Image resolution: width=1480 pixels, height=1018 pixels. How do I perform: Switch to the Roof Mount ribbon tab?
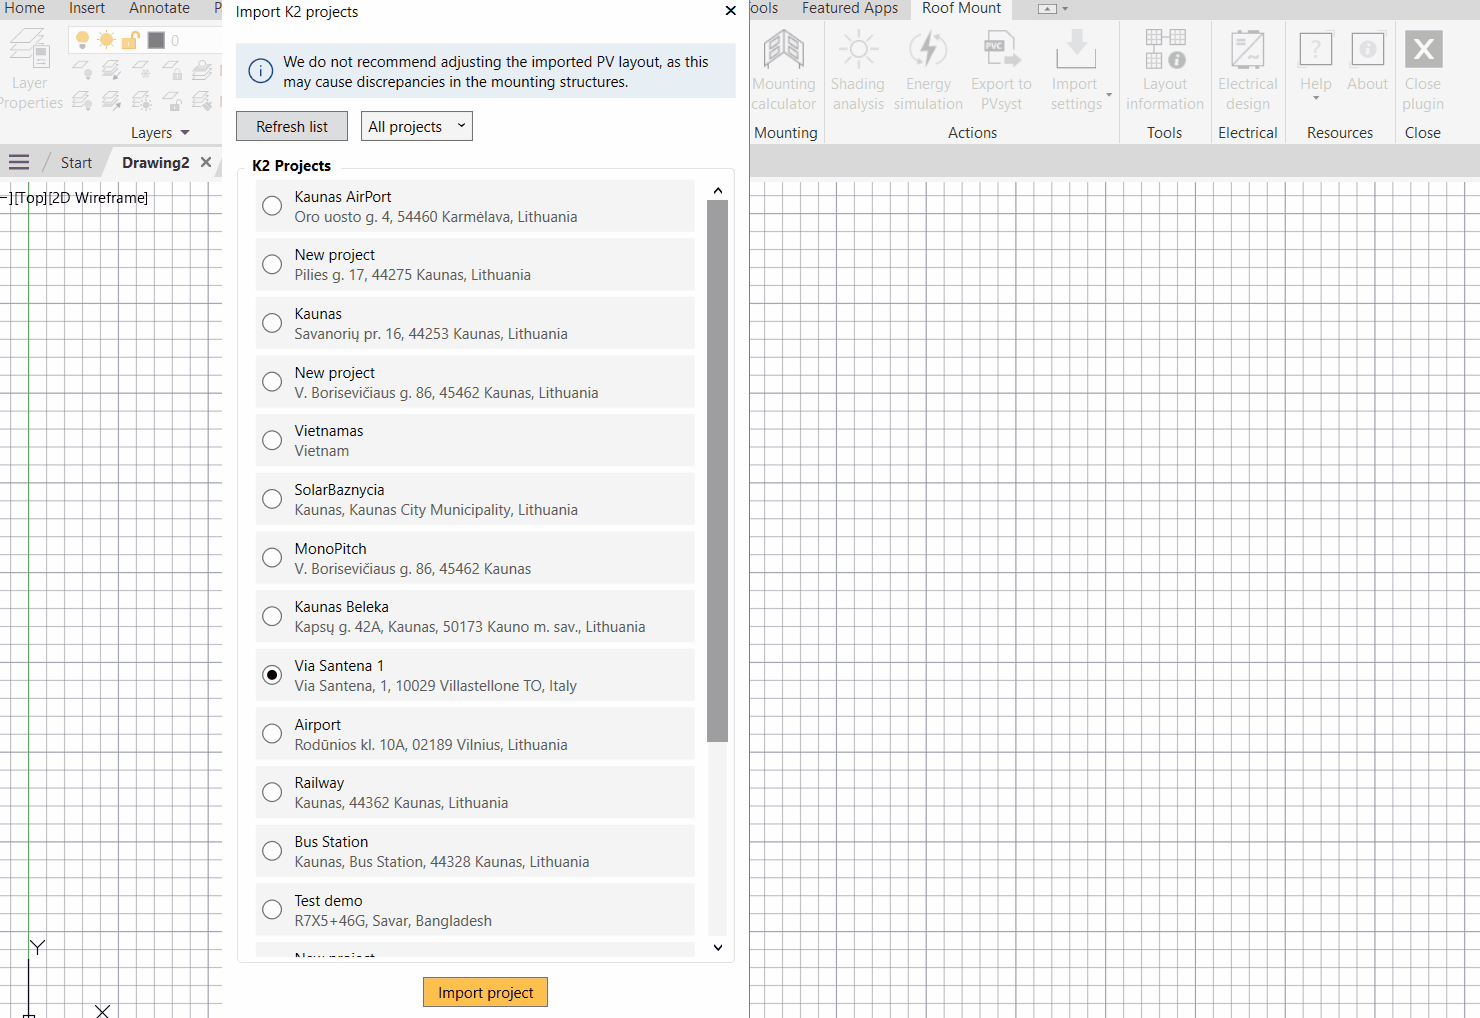point(960,9)
